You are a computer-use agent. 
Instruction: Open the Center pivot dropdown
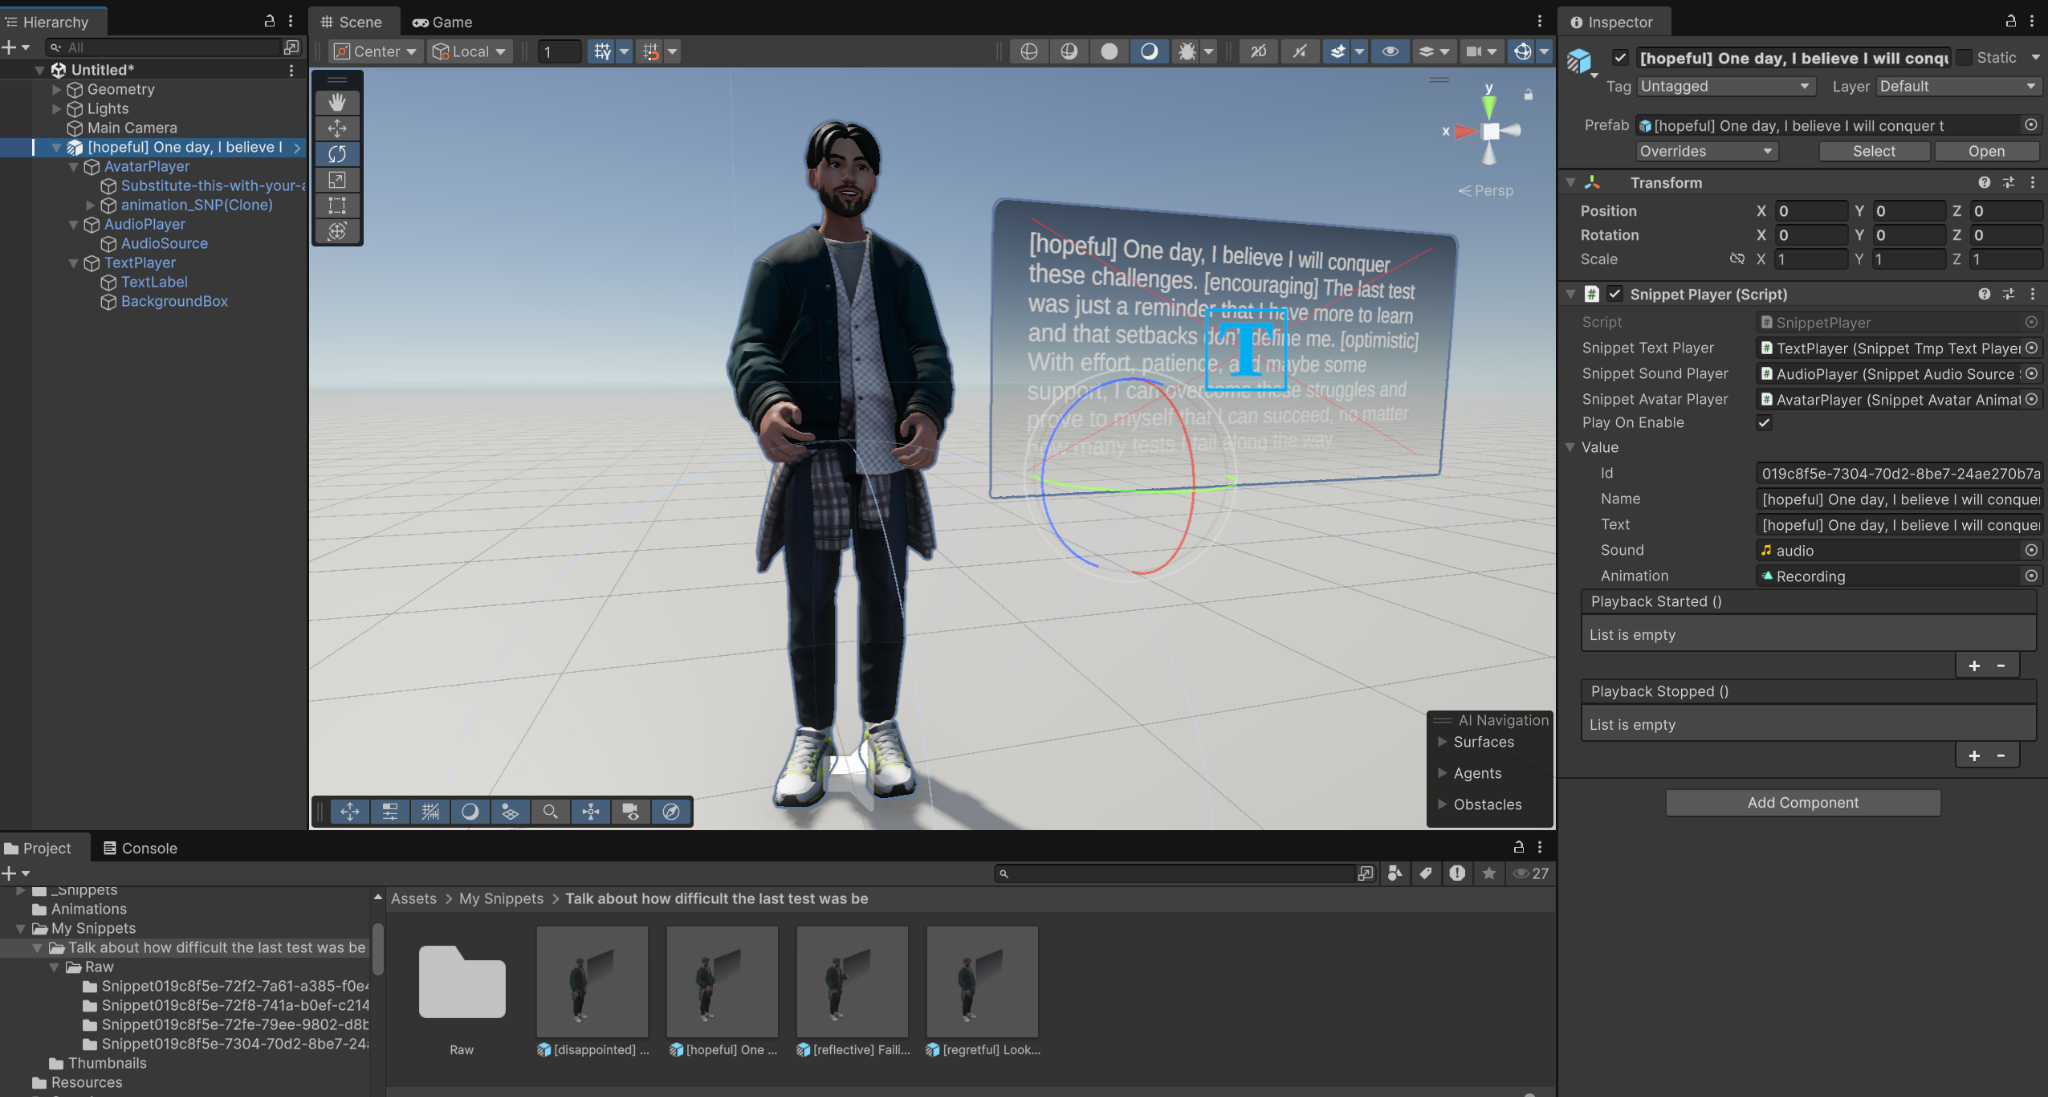(375, 51)
